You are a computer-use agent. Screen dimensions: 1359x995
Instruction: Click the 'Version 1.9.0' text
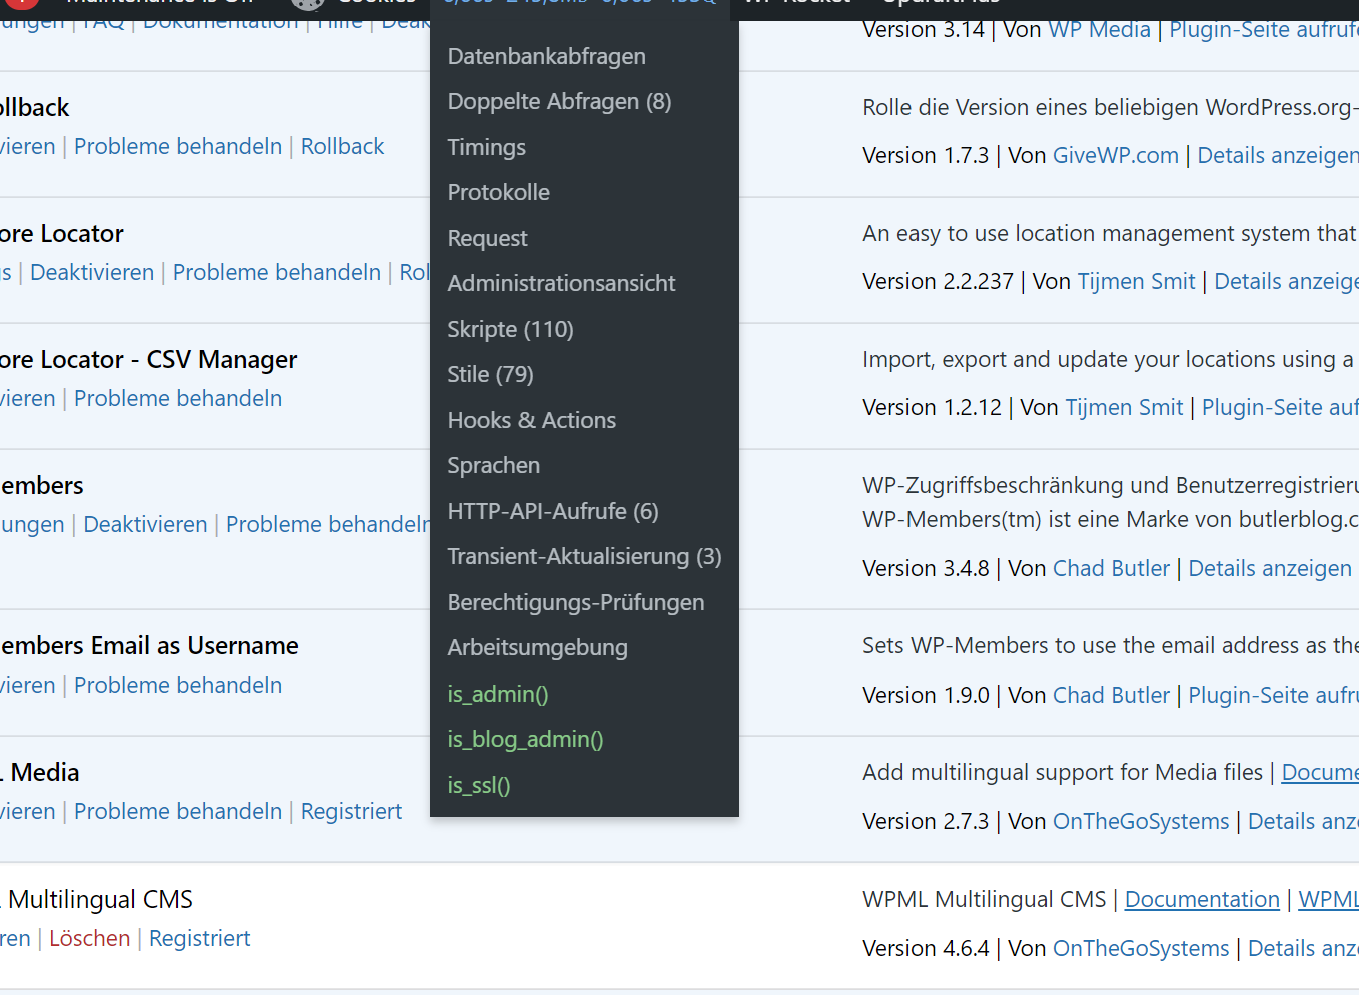925,695
